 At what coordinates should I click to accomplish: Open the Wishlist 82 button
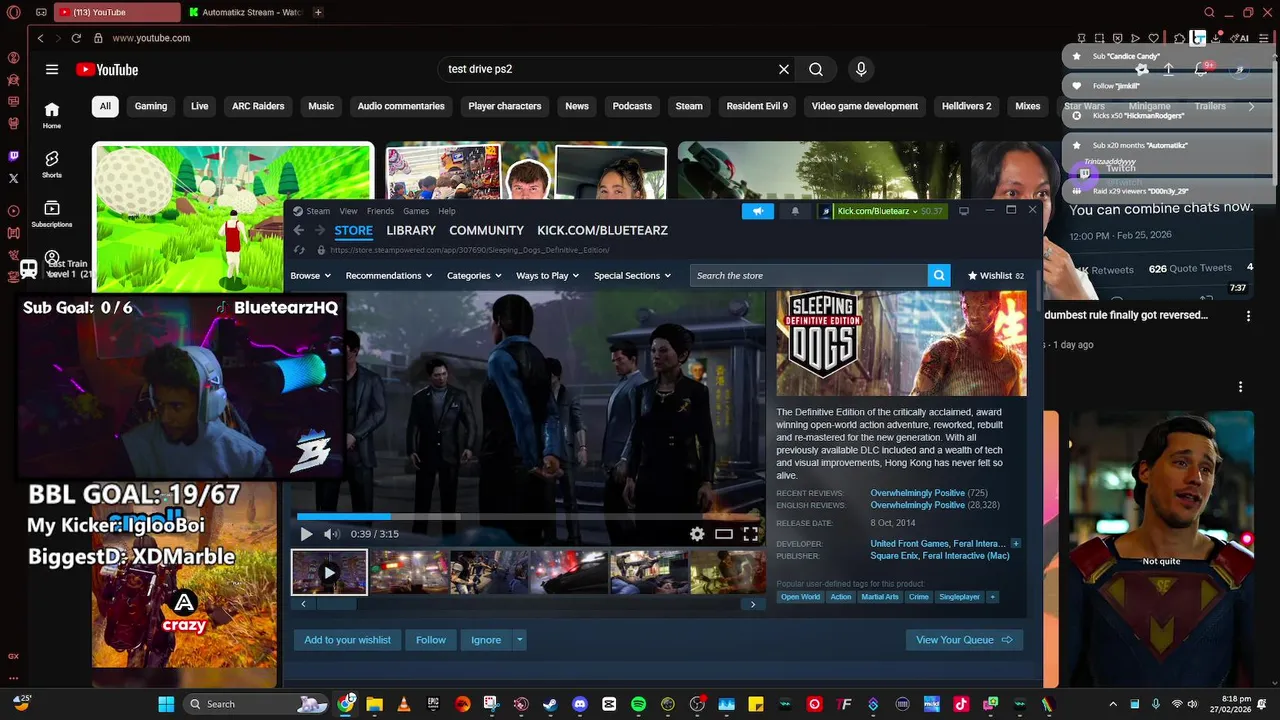995,275
